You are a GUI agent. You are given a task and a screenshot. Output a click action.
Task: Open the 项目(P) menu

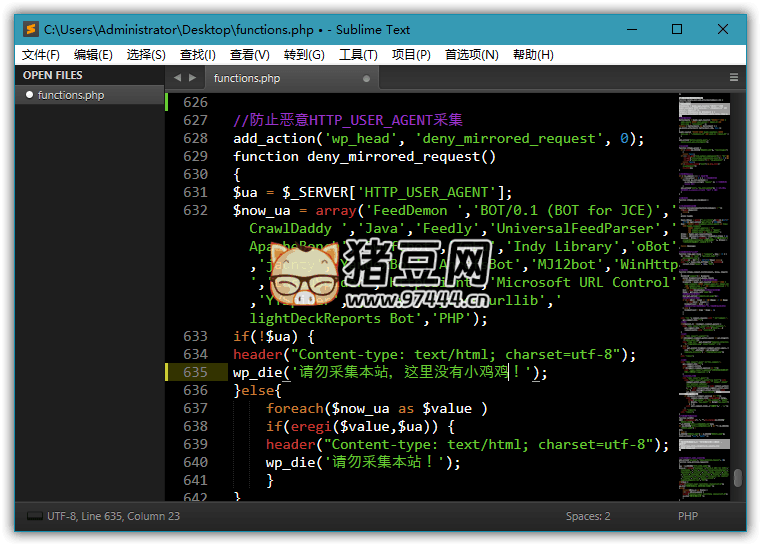point(411,55)
